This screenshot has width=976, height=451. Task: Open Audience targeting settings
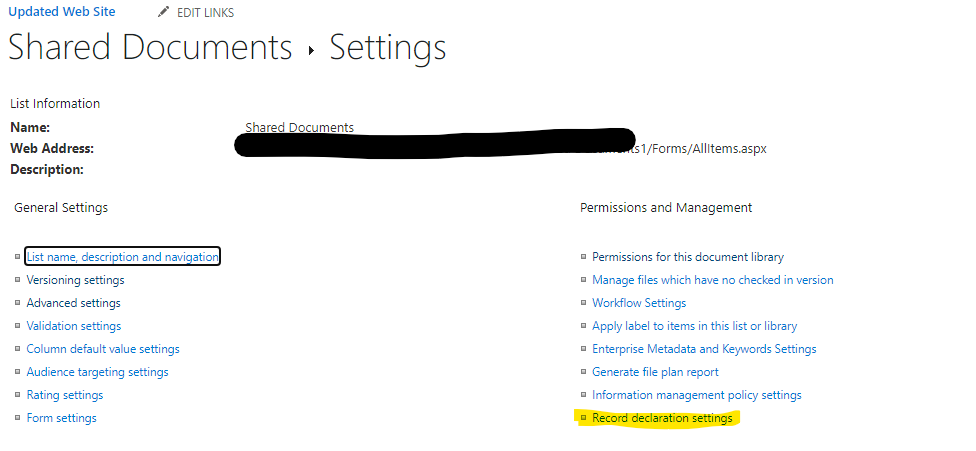pyautogui.click(x=97, y=372)
